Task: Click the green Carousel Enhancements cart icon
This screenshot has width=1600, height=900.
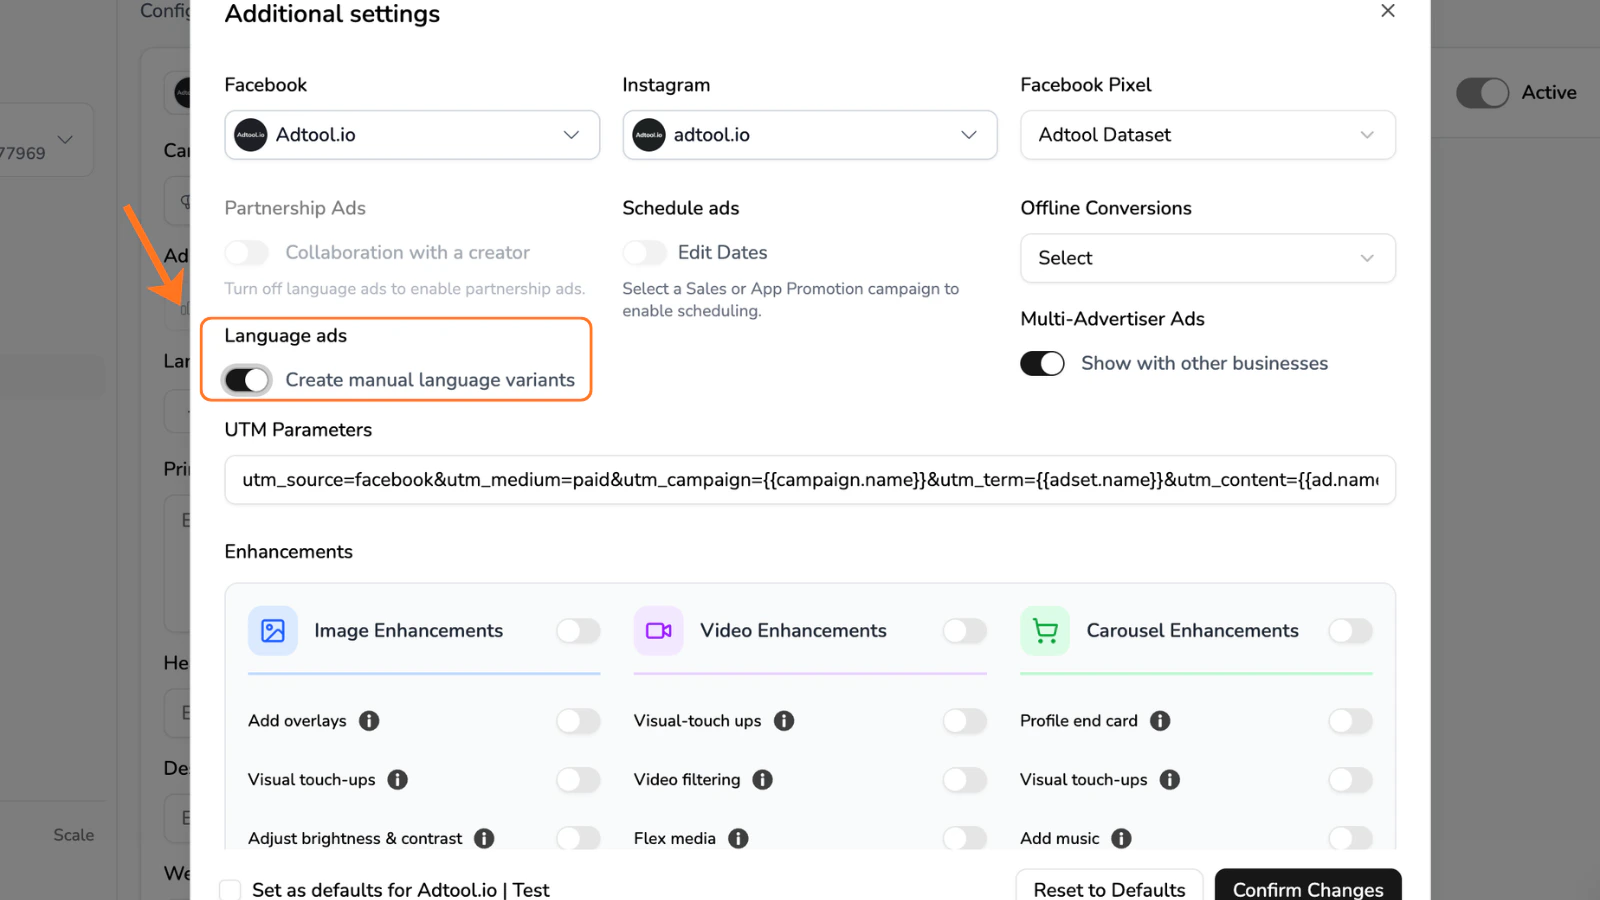Action: [x=1045, y=631]
